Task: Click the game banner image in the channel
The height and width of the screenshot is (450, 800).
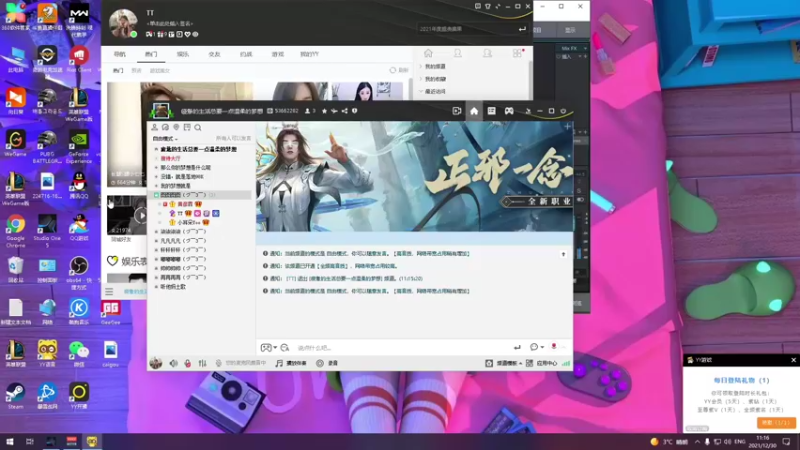Action: (414, 177)
